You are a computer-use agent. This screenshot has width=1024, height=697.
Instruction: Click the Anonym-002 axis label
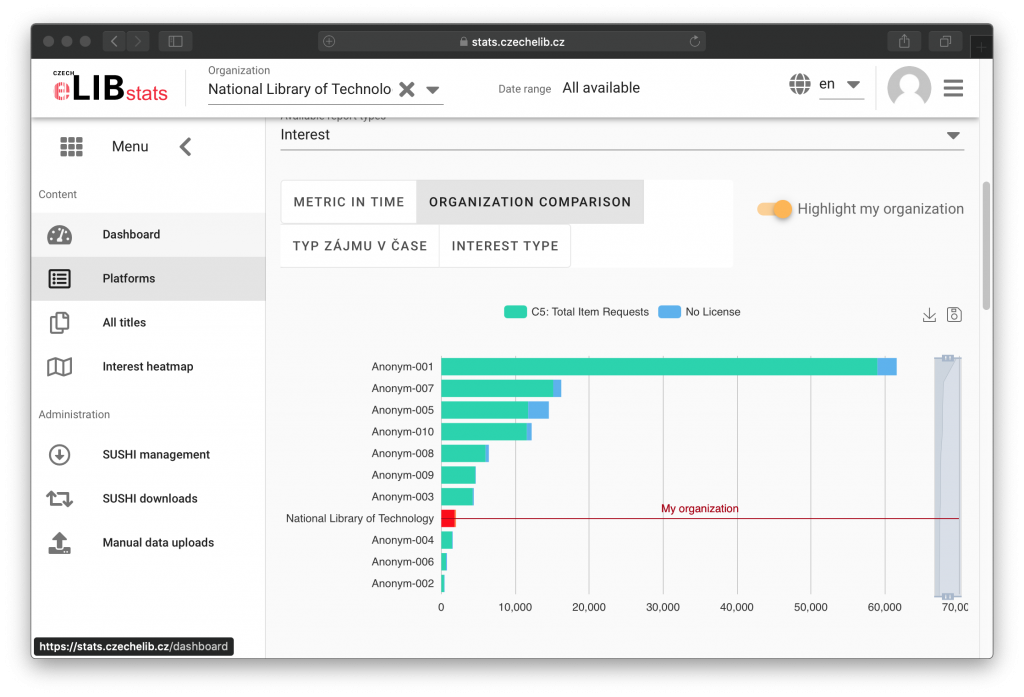tap(402, 583)
